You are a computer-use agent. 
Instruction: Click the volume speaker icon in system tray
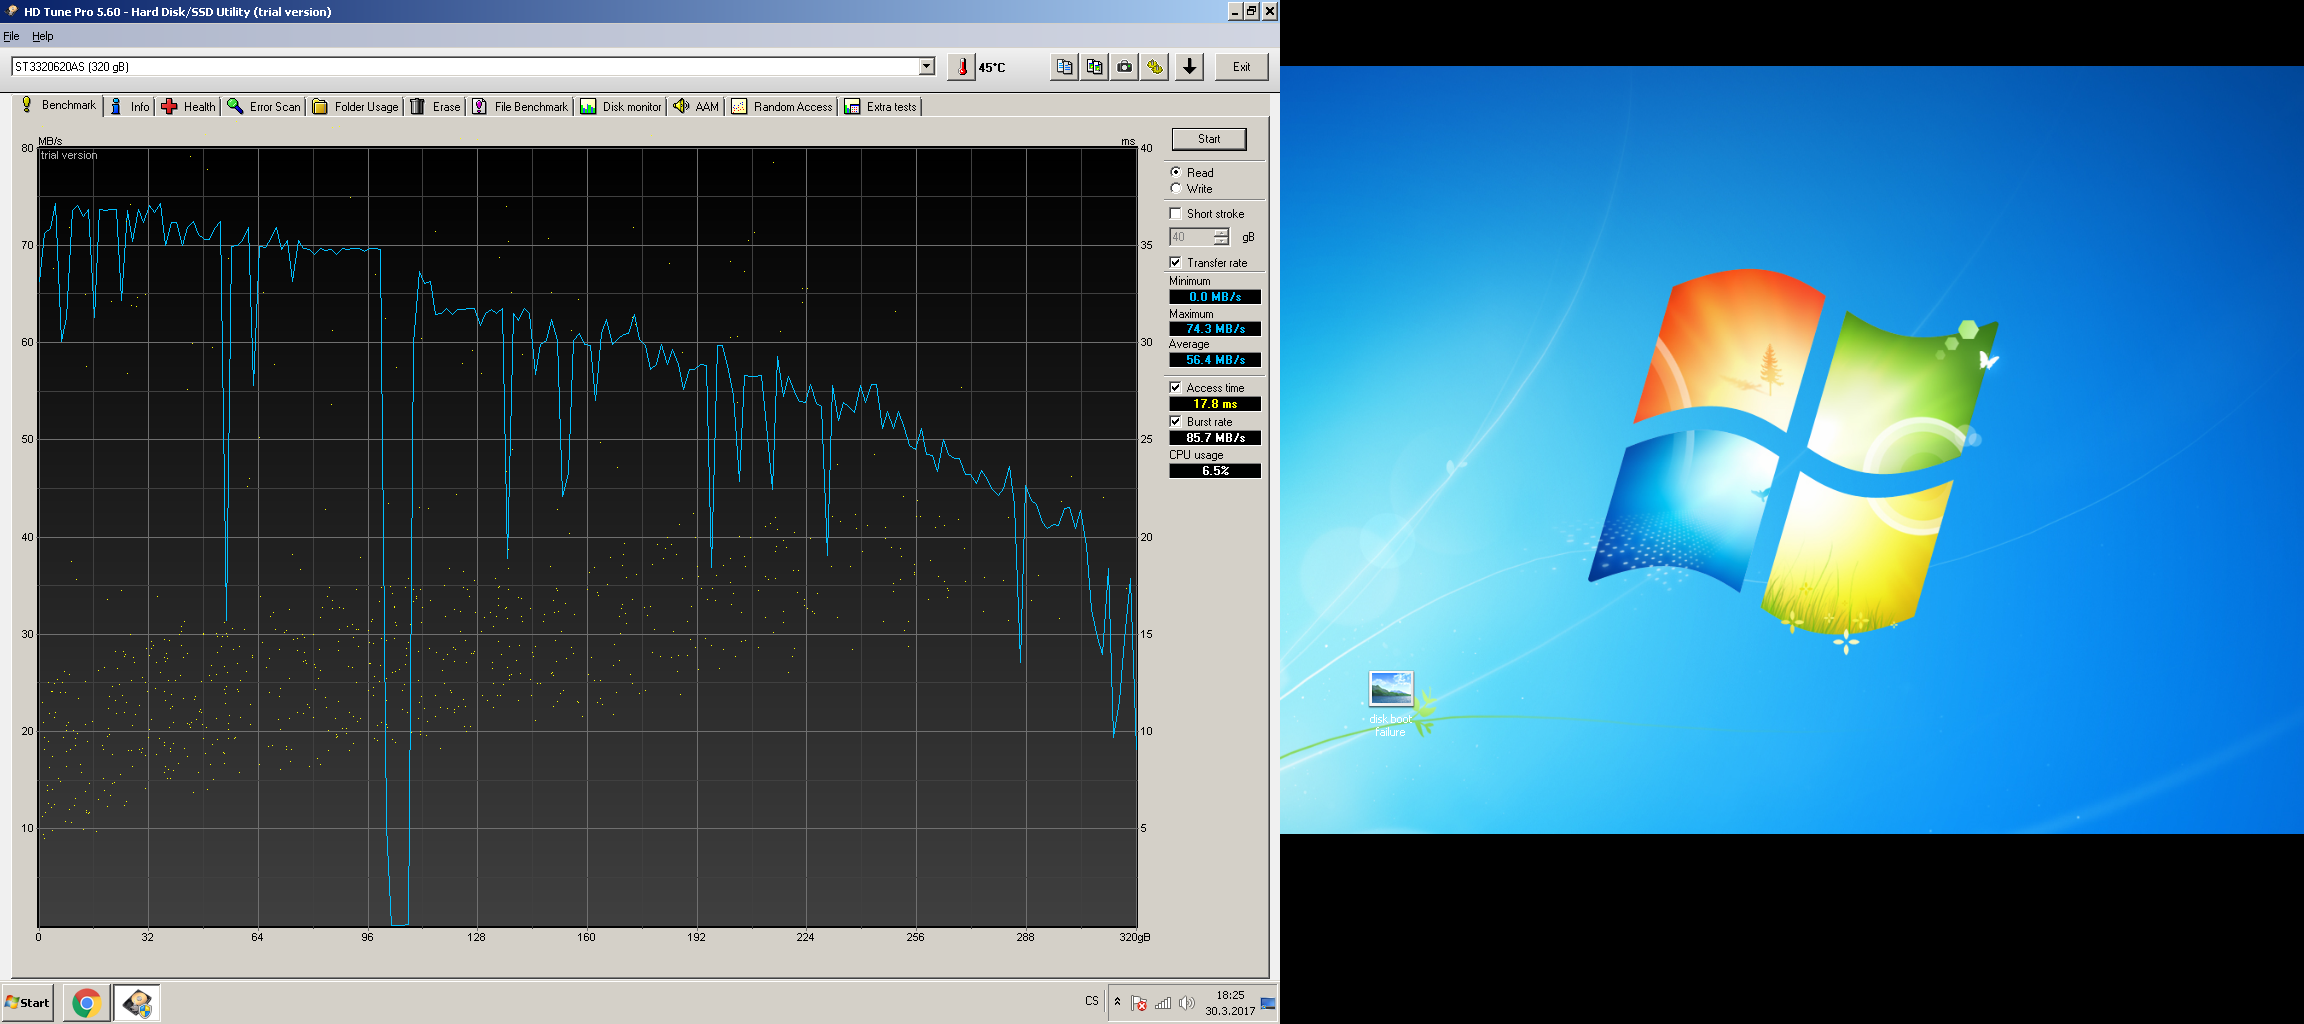(x=1187, y=1003)
